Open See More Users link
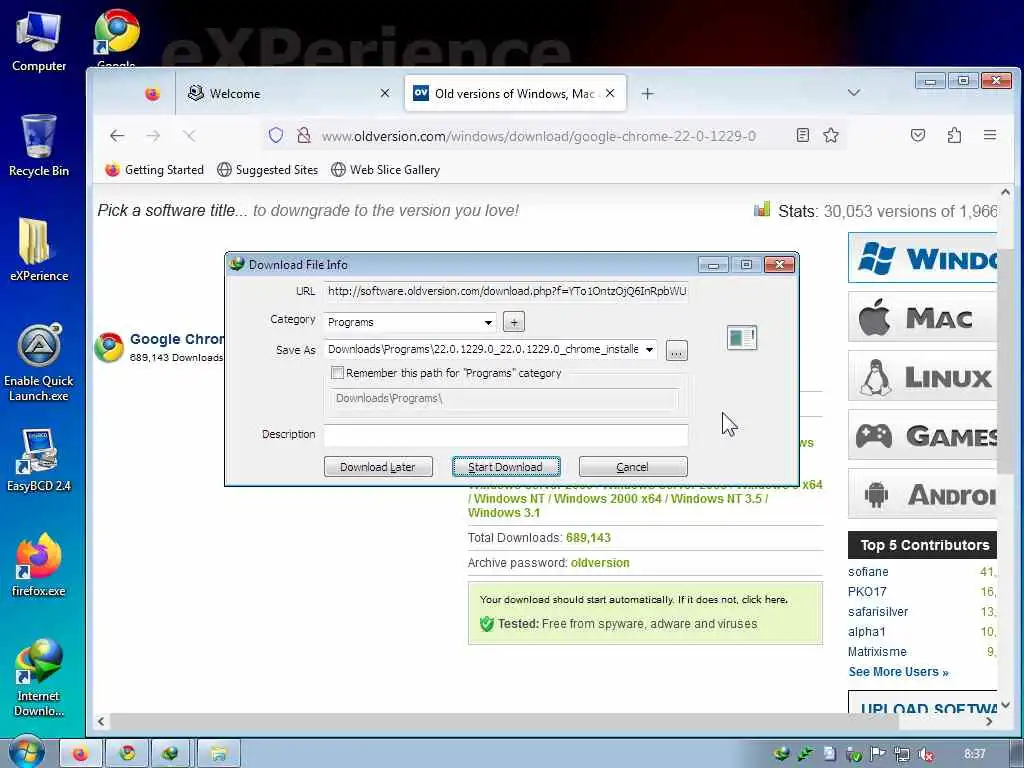The height and width of the screenshot is (768, 1024). pyautogui.click(x=898, y=671)
